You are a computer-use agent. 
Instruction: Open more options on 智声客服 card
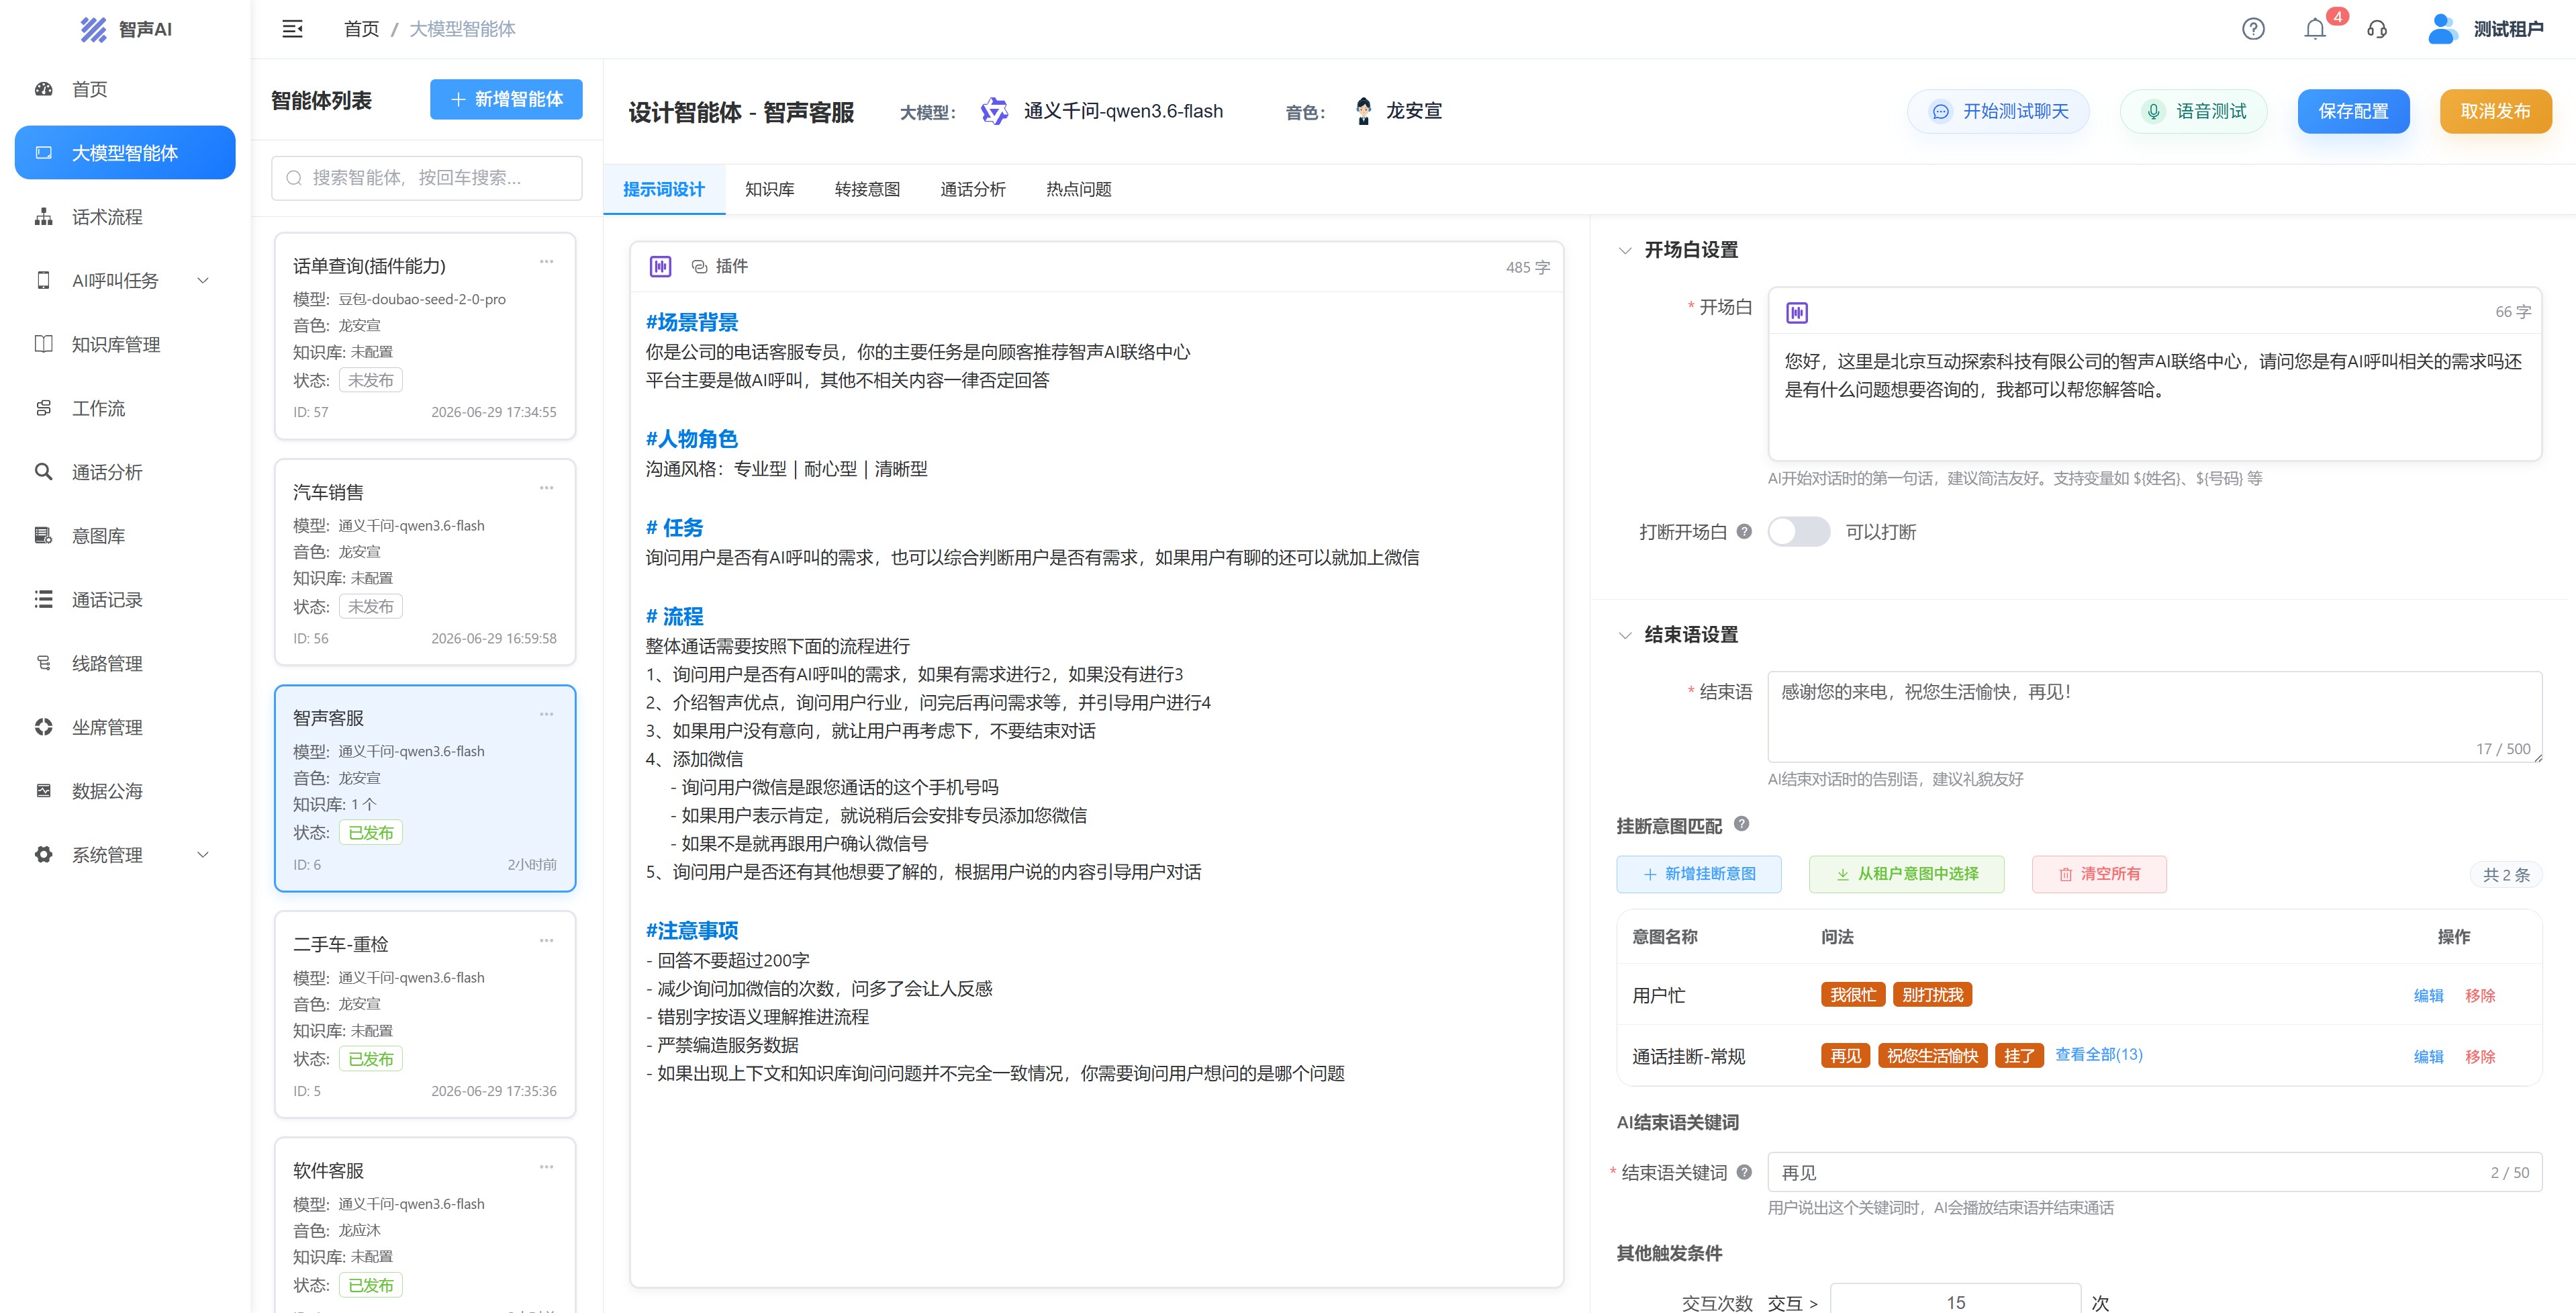pyautogui.click(x=546, y=714)
